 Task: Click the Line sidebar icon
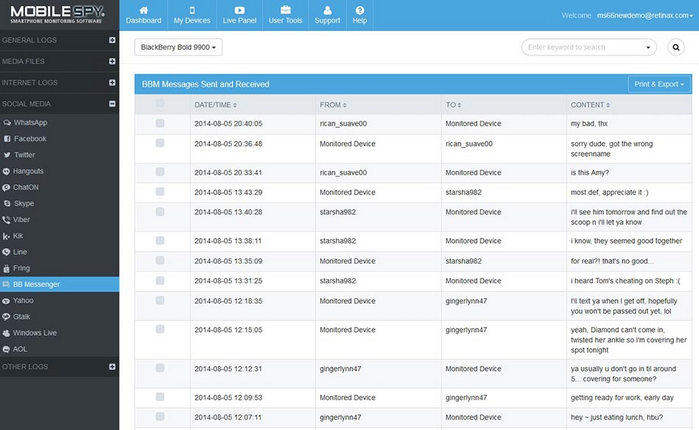click(6, 252)
